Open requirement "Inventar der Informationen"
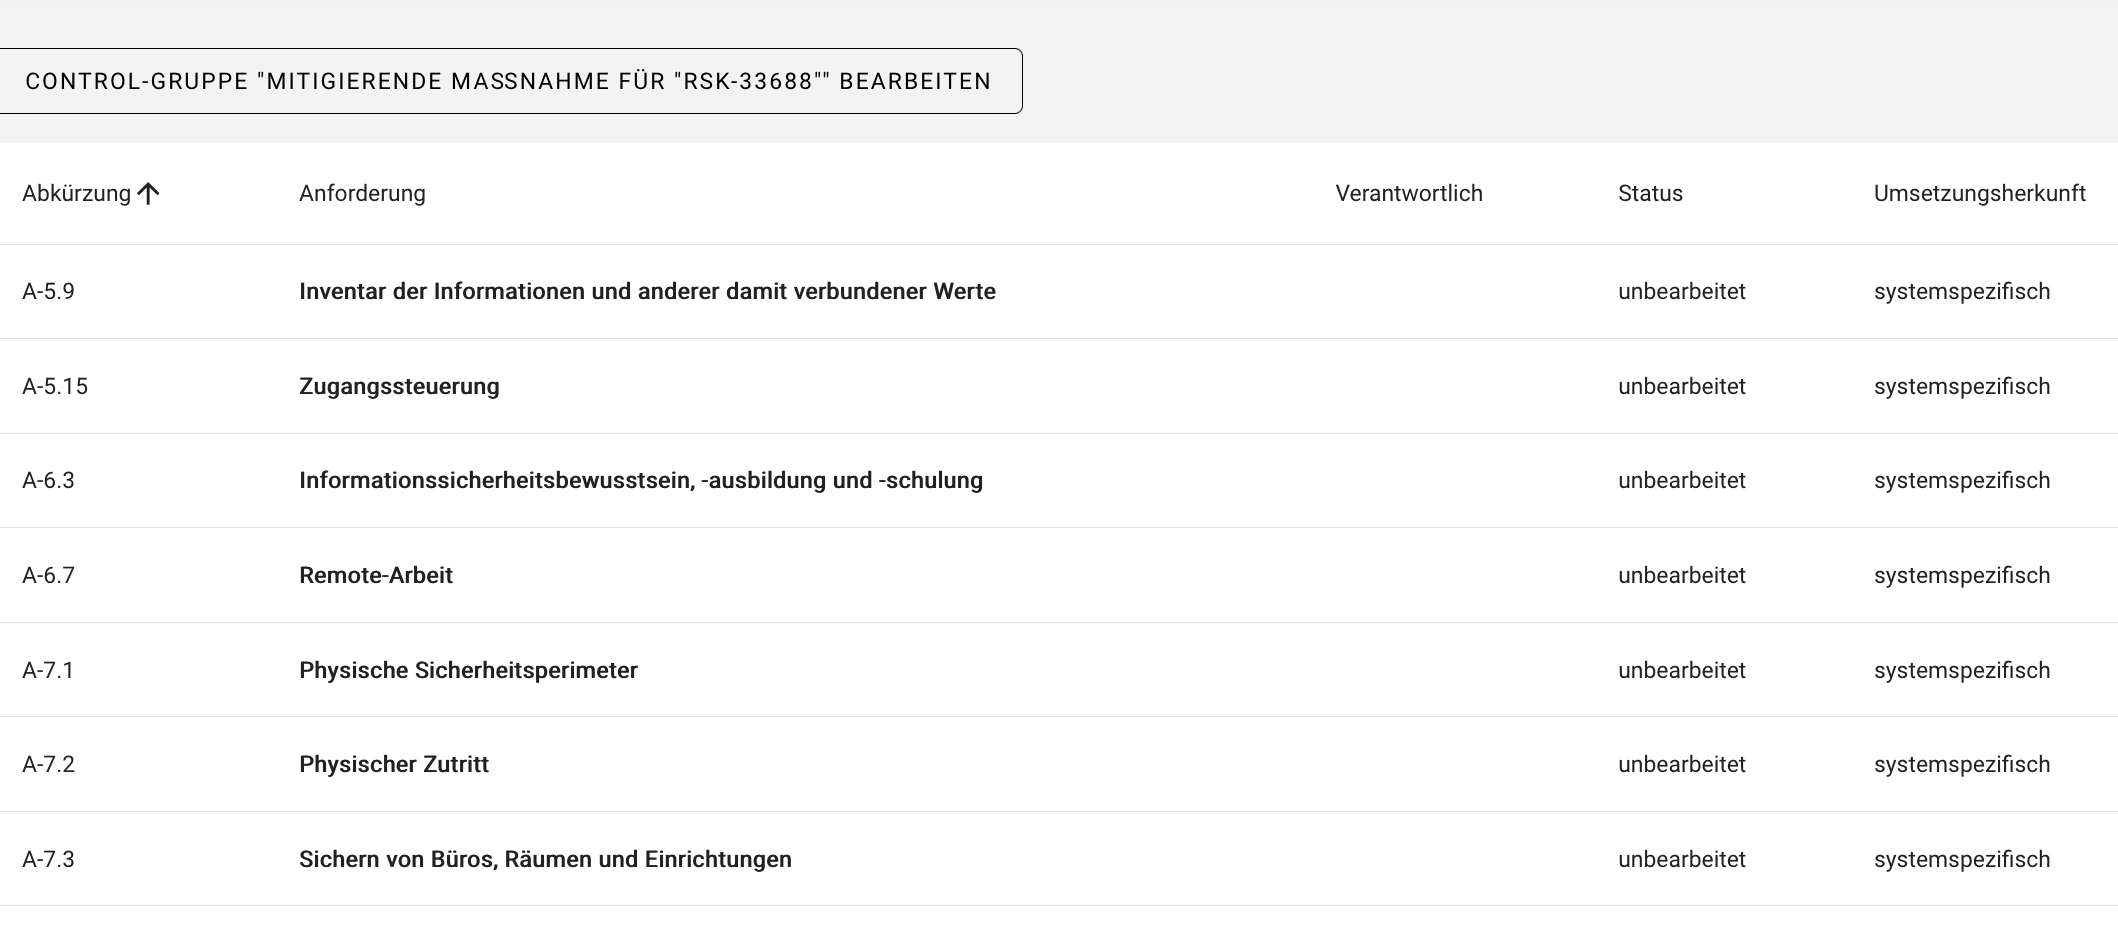The image size is (2118, 932). coord(647,292)
